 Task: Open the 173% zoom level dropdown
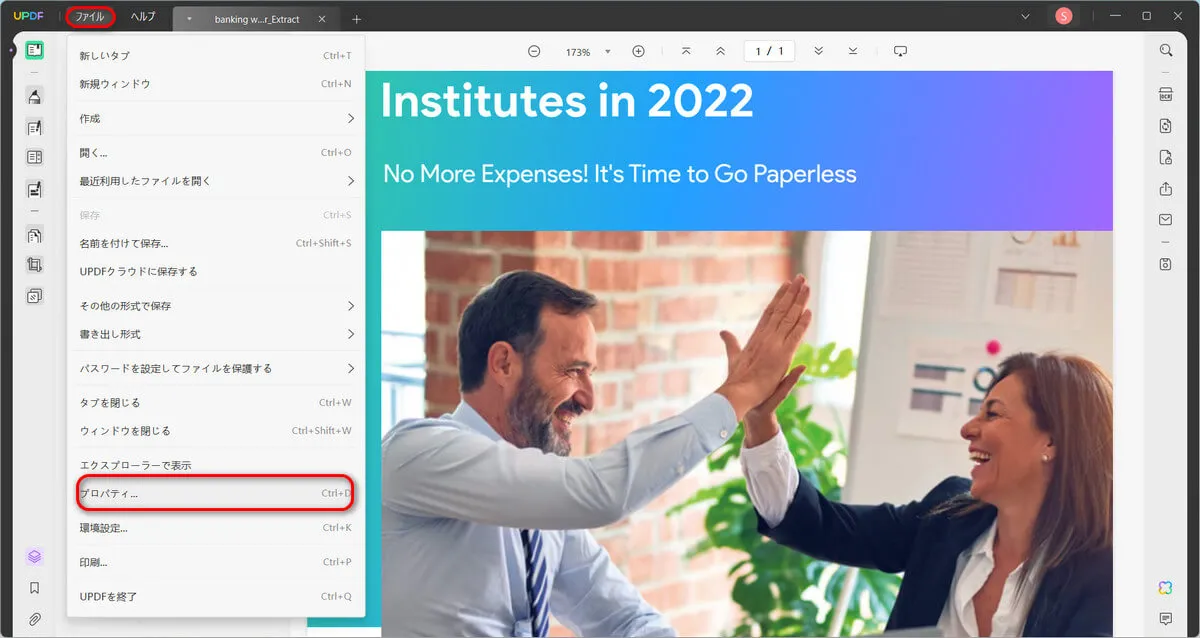(607, 52)
